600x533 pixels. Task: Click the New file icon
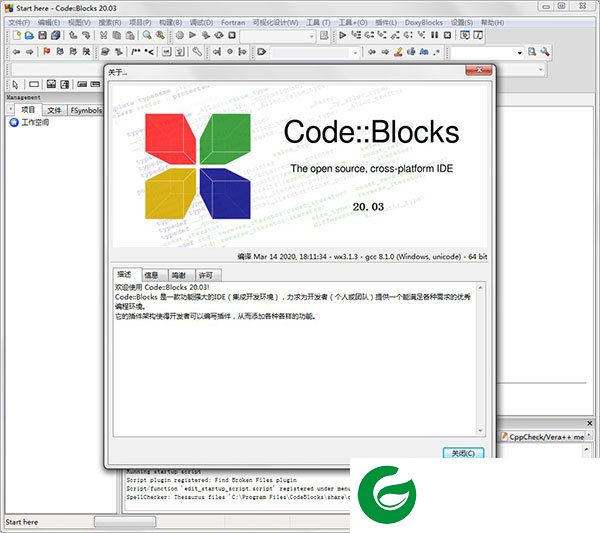16,36
